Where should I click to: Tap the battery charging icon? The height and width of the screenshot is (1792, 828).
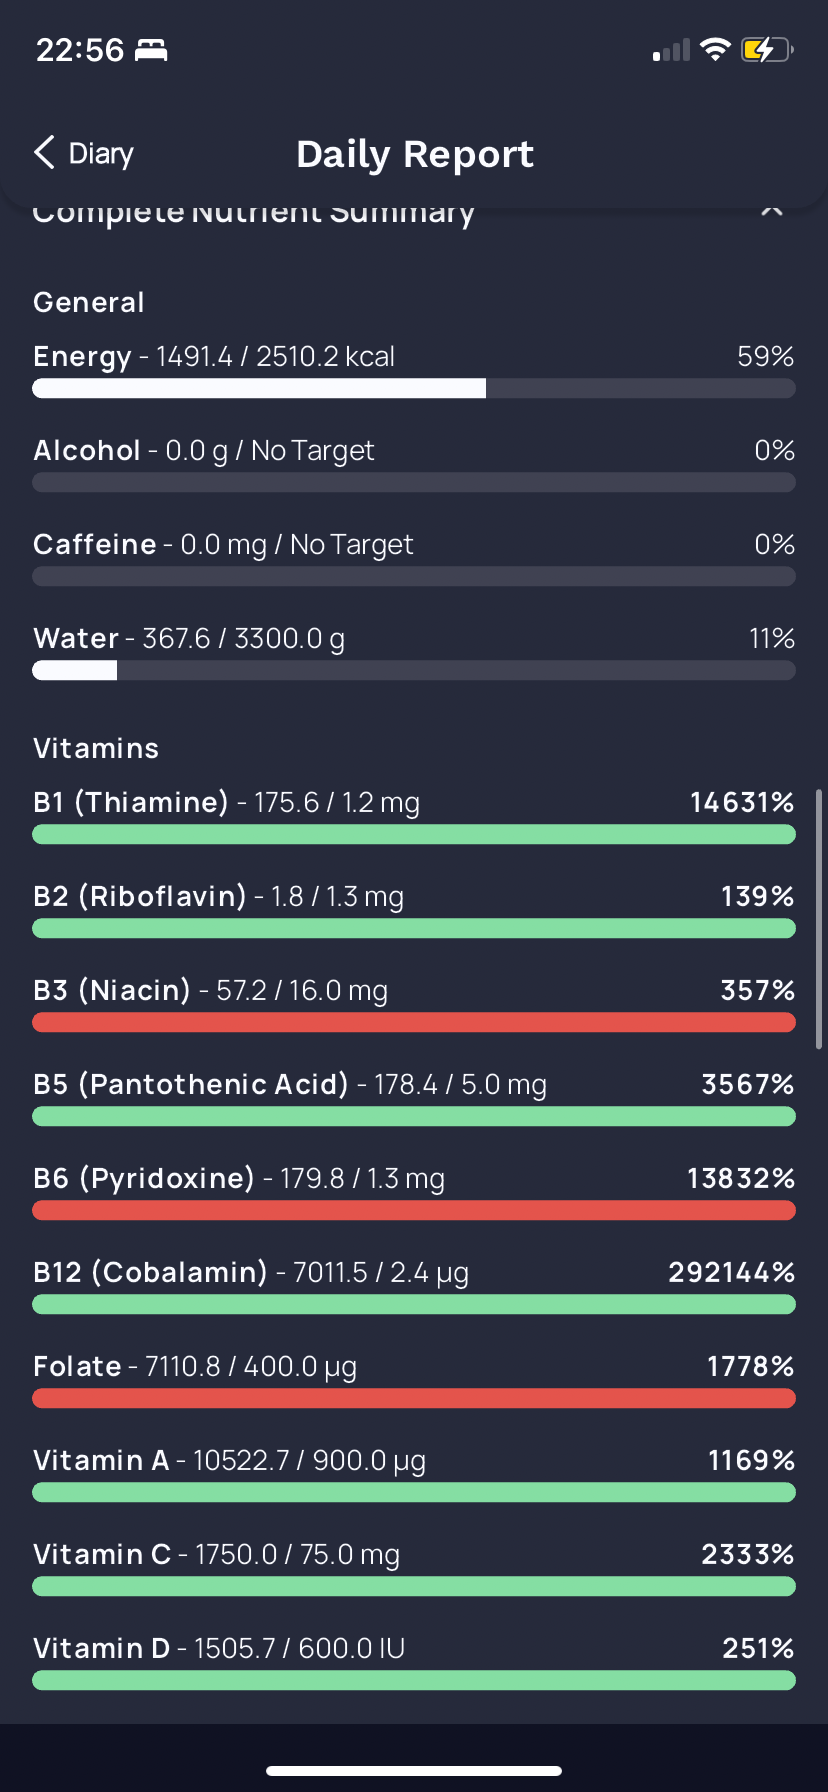pyautogui.click(x=767, y=50)
